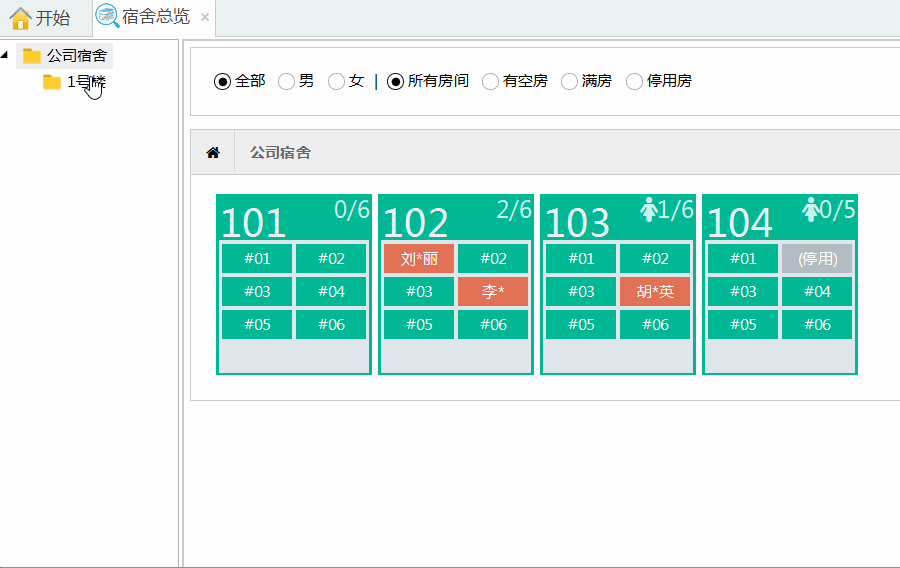The image size is (900, 568).
Task: Click 公司宿舍 breadcrumb link
Action: 280,153
